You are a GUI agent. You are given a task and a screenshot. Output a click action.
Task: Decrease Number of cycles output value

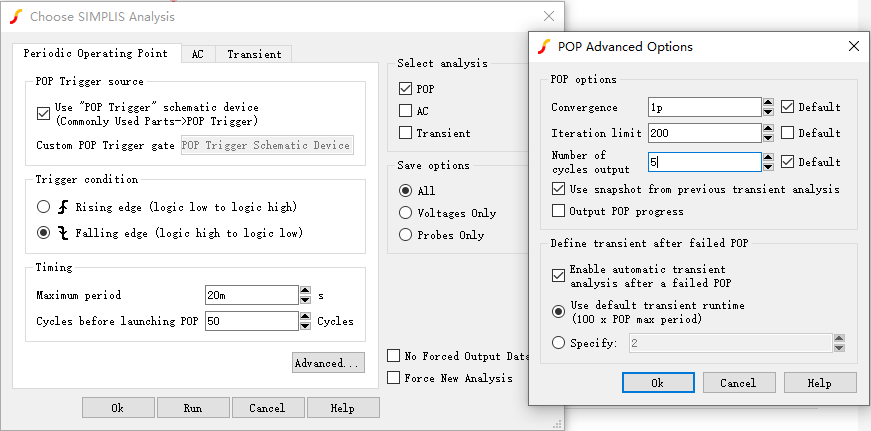(x=768, y=167)
